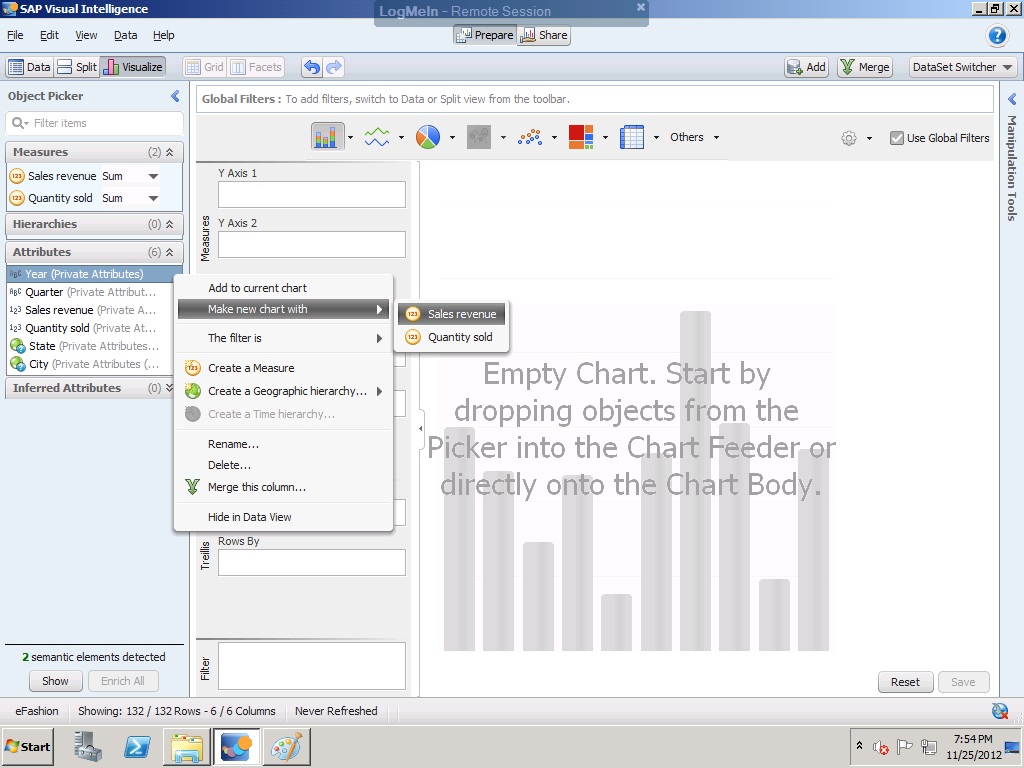1024x768 pixels.
Task: Open Create a Geographic hierarchy submenu
Action: (x=283, y=391)
